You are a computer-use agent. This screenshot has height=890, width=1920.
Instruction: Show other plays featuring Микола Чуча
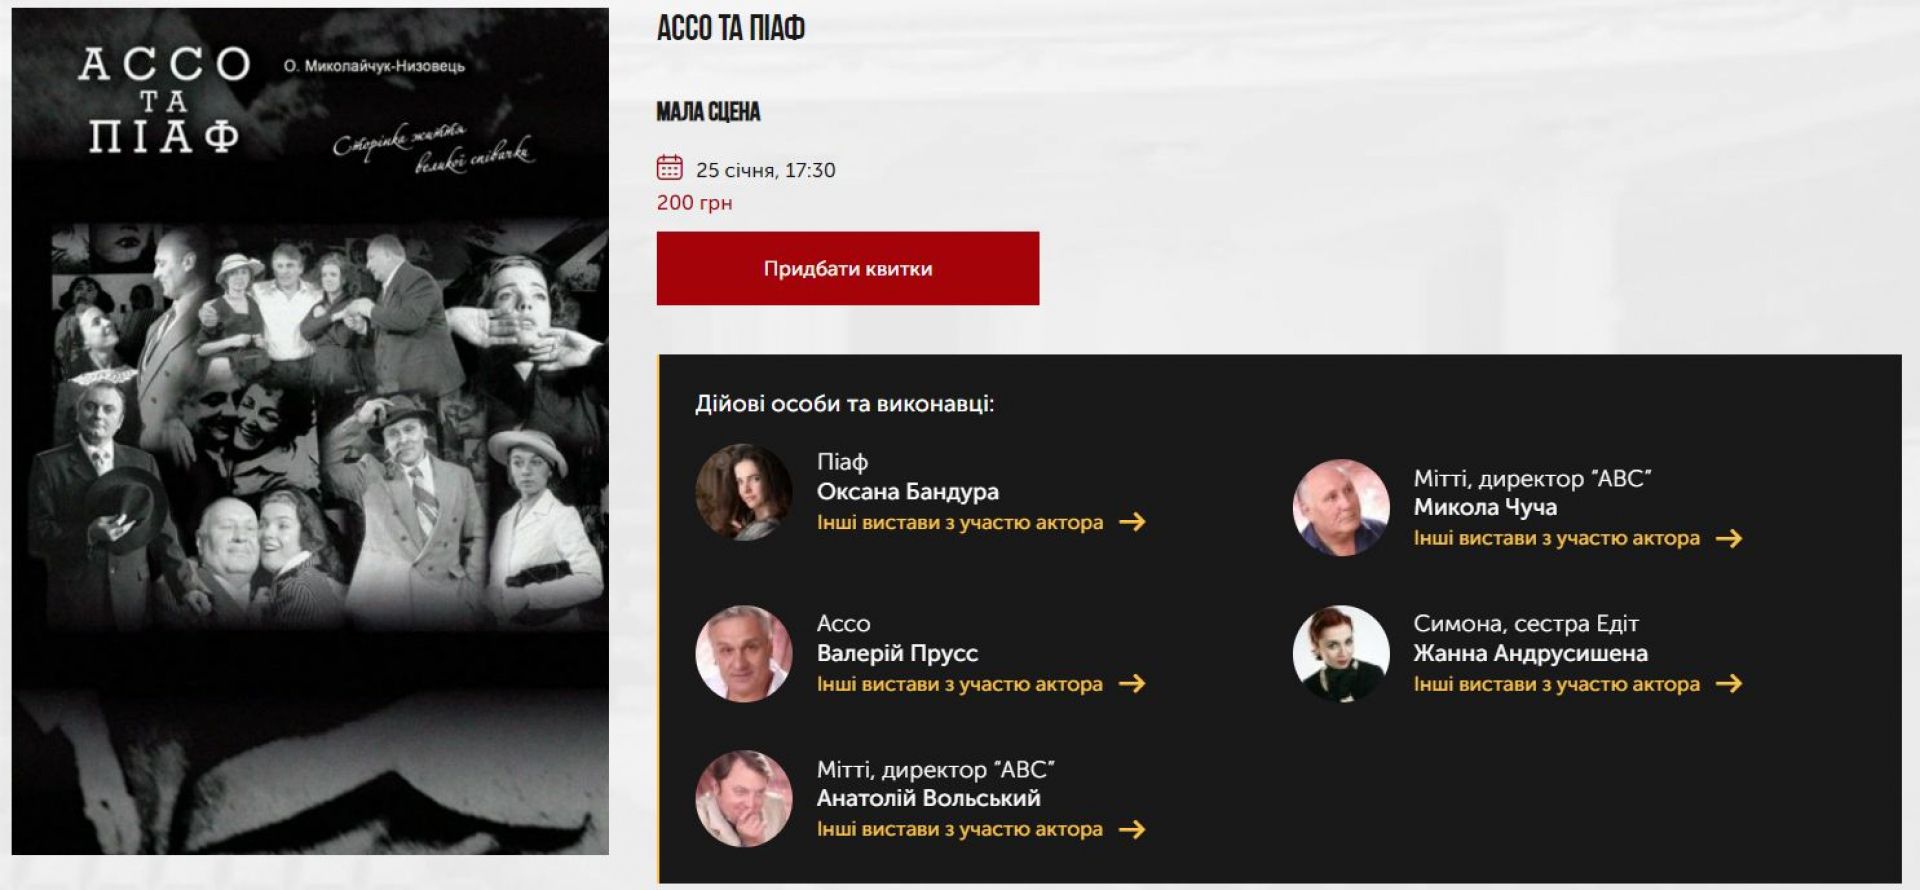[x=1557, y=538]
